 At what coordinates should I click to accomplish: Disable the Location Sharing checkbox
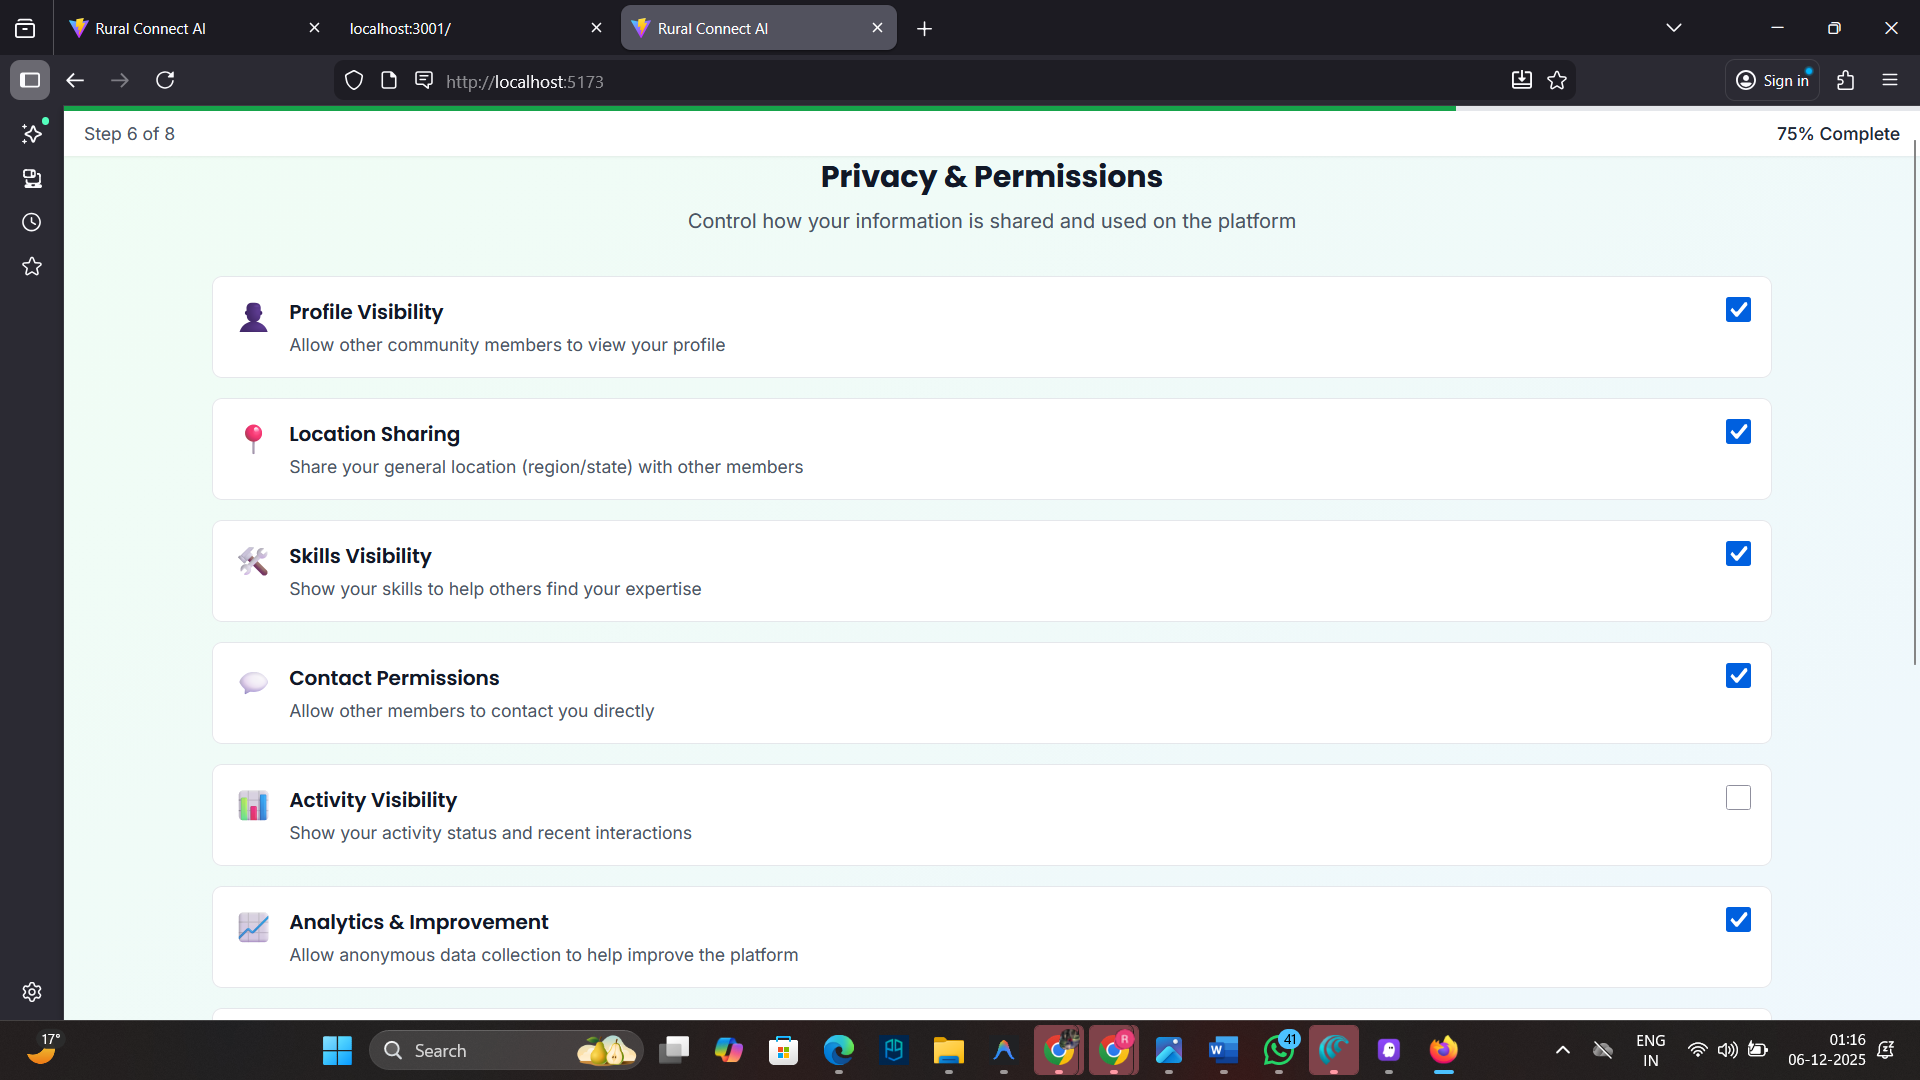click(x=1738, y=432)
